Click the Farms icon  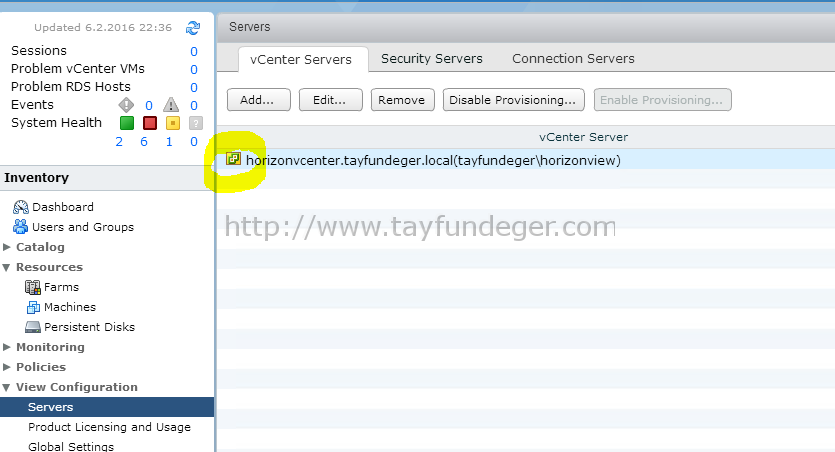32,287
